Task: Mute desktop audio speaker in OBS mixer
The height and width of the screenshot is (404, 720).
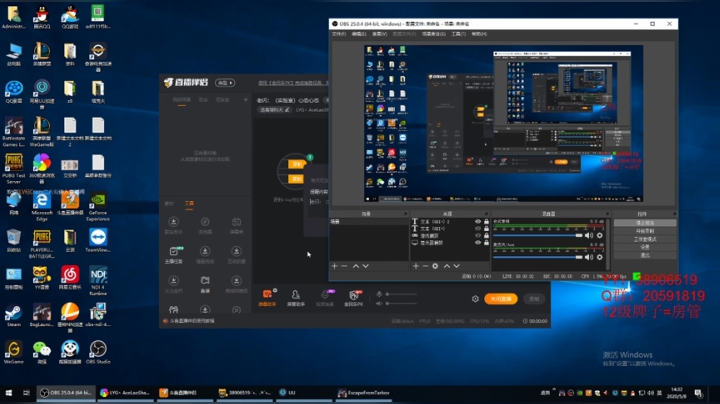Action: pos(589,236)
